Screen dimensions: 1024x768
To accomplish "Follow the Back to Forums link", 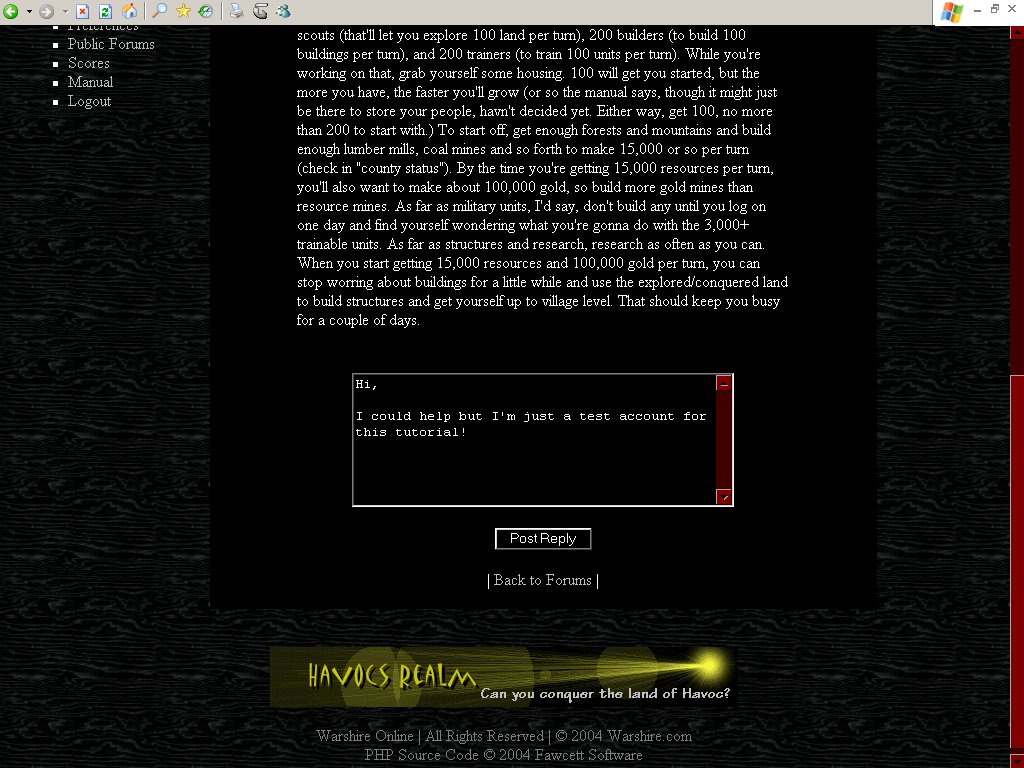I will point(542,580).
